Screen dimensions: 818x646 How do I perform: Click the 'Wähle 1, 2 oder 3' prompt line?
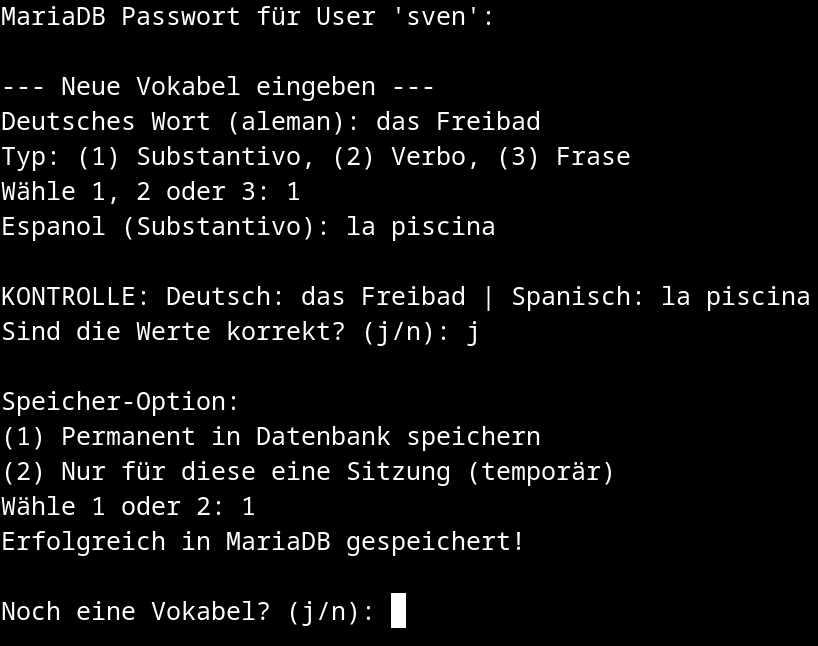150,192
